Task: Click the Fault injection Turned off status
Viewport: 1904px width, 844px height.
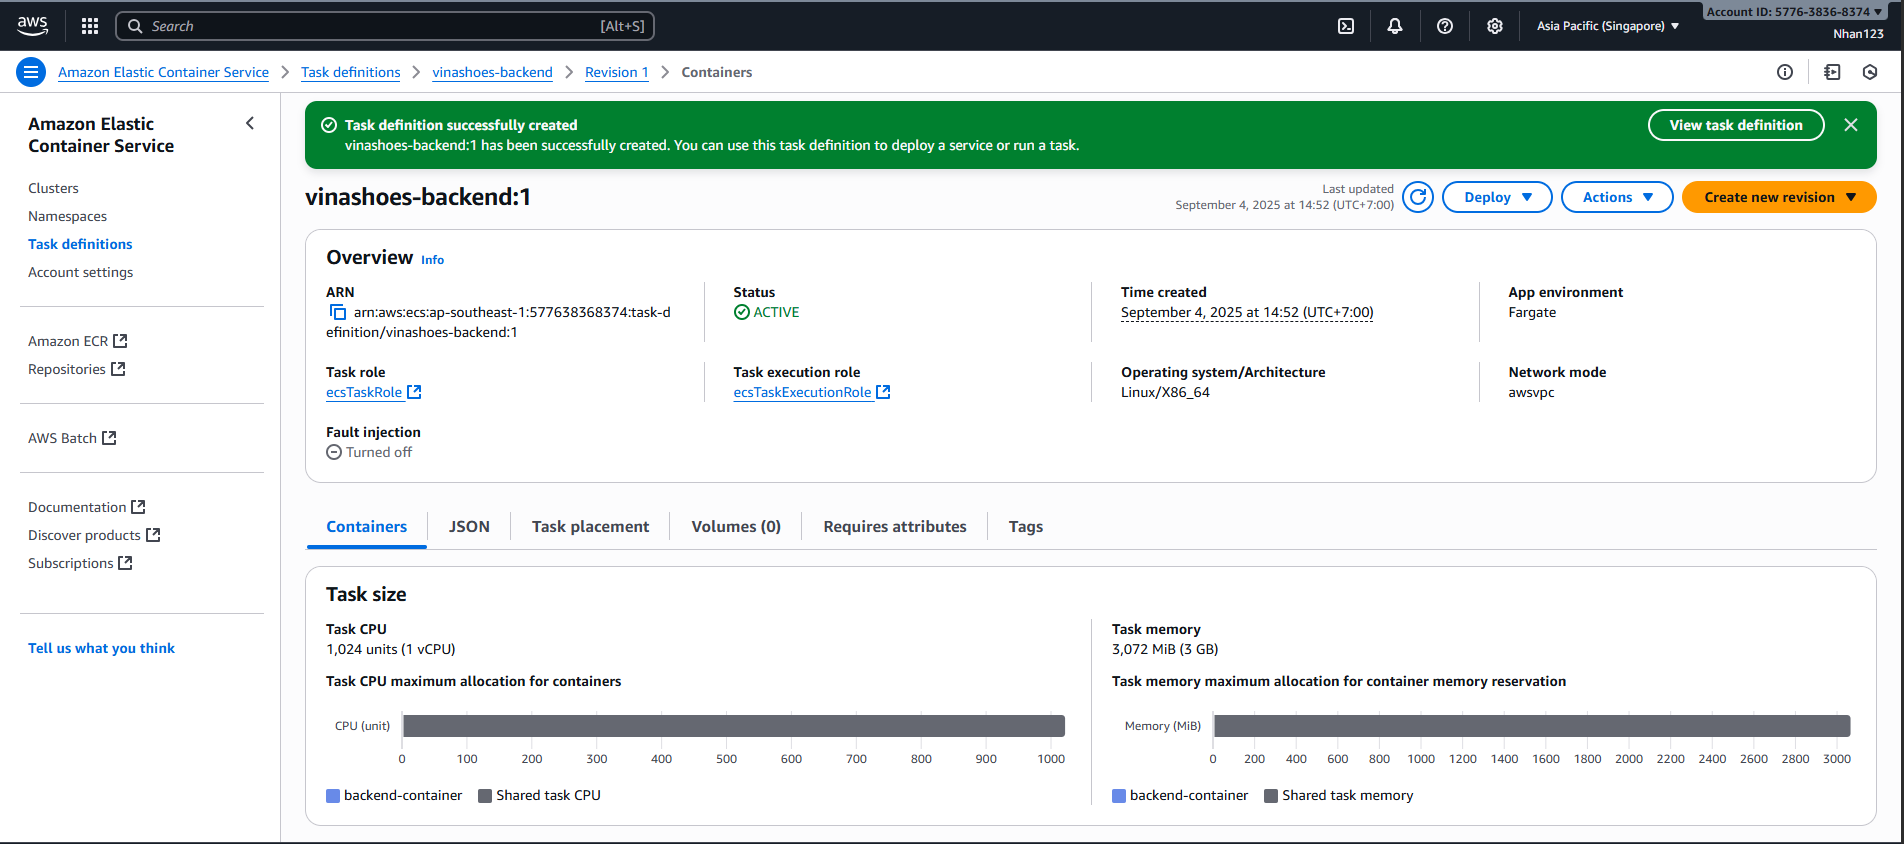Action: point(369,452)
